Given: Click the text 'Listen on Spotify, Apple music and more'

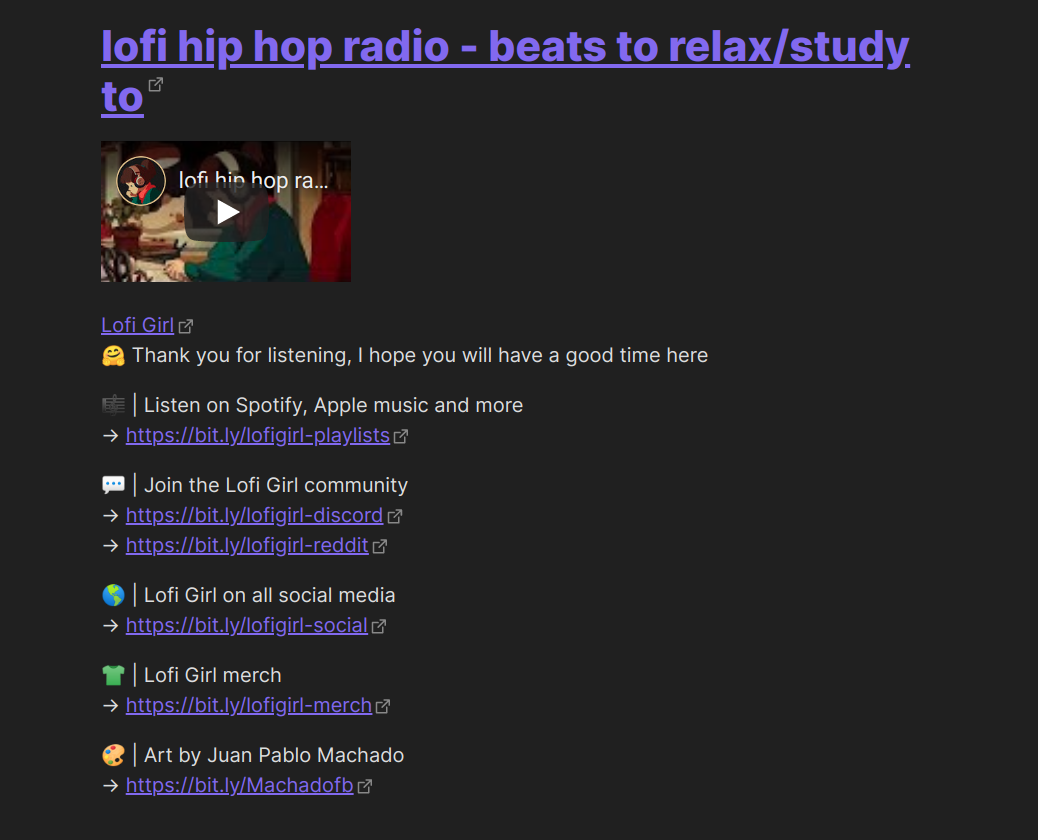Looking at the screenshot, I should click(x=334, y=405).
